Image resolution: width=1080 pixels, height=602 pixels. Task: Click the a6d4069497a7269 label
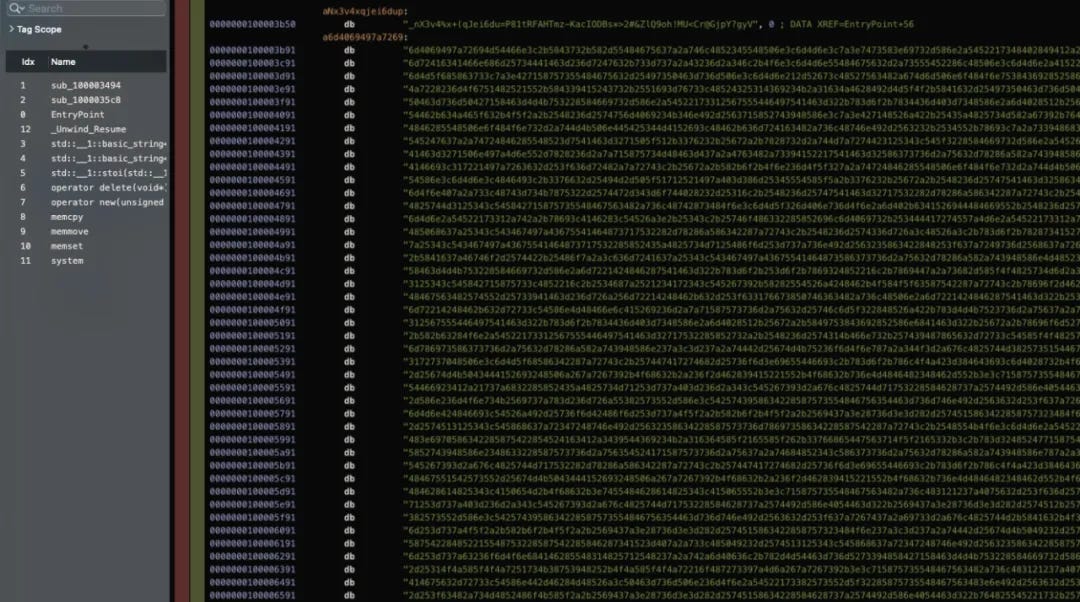point(365,37)
